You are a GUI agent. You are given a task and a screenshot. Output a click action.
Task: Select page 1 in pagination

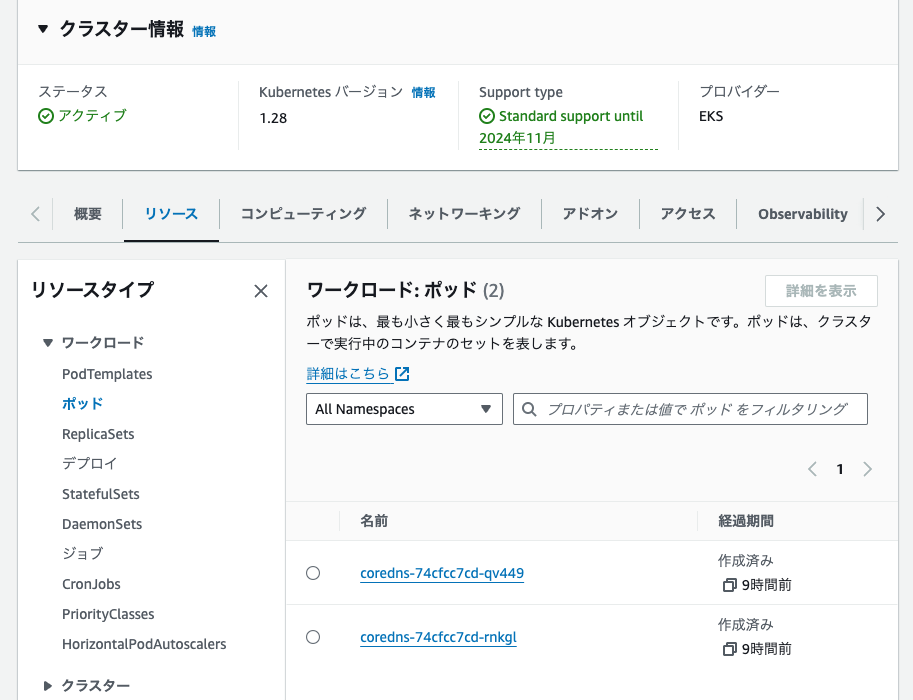coord(840,469)
